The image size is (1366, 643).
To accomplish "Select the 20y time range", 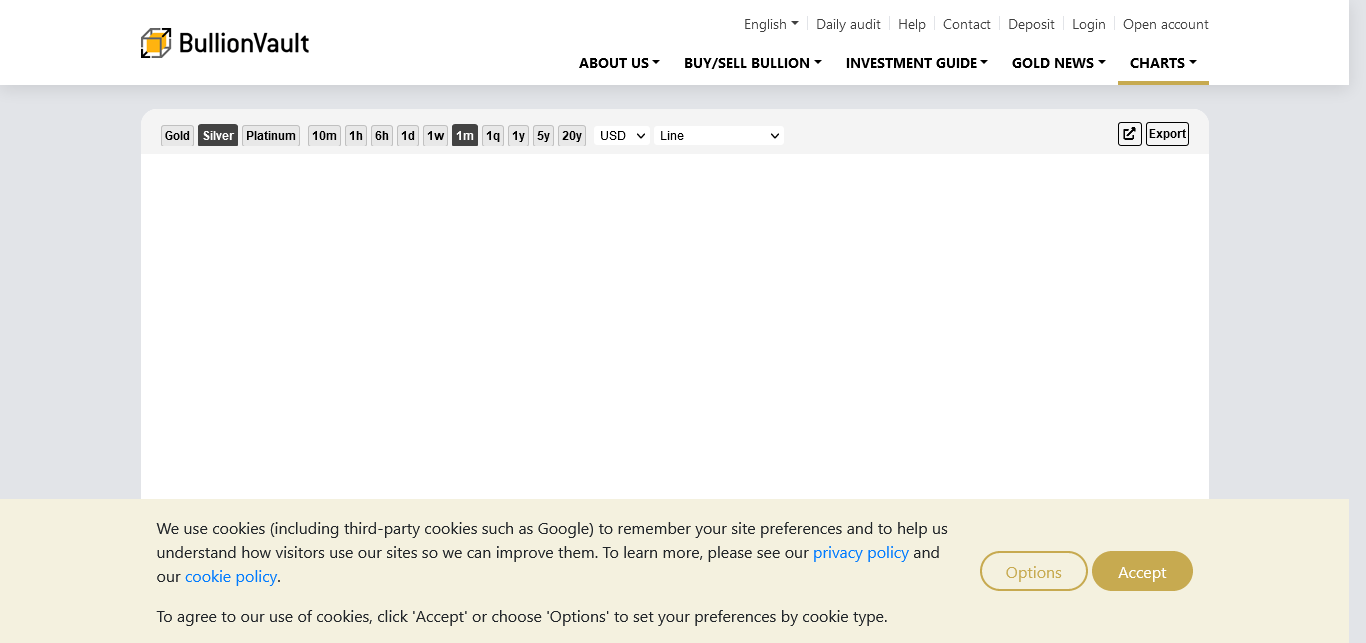I will (x=571, y=136).
